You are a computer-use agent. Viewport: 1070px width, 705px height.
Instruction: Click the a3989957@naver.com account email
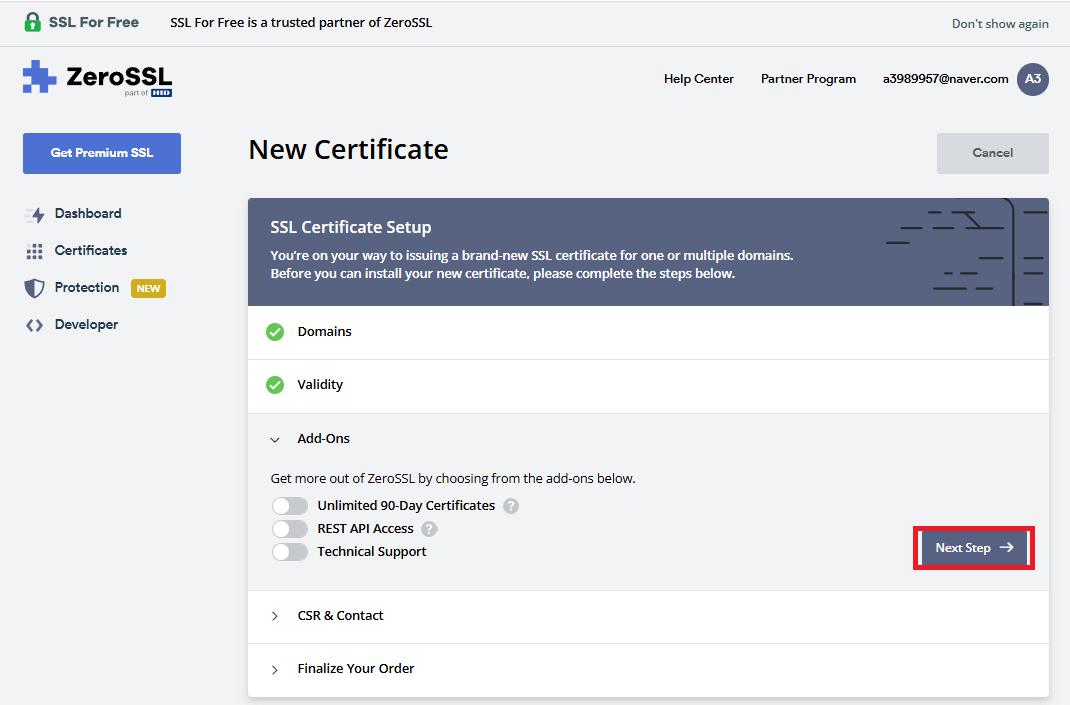pyautogui.click(x=945, y=79)
